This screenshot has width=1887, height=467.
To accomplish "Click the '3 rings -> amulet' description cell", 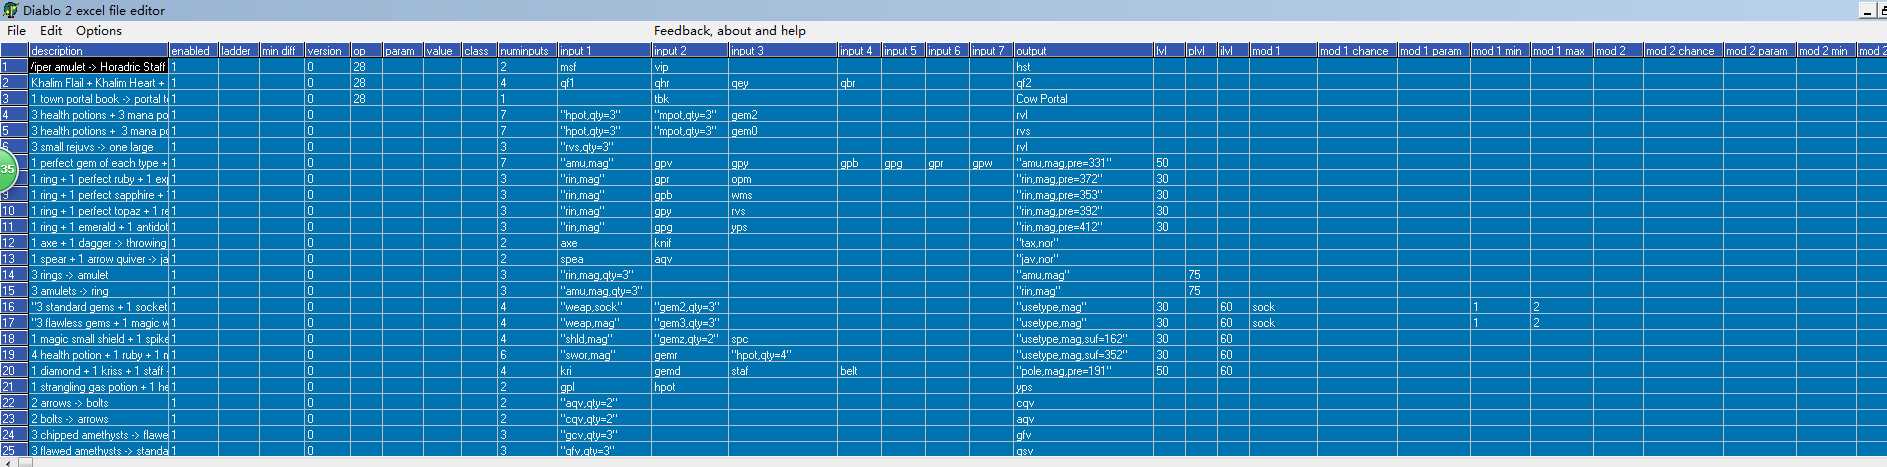I will click(x=98, y=275).
